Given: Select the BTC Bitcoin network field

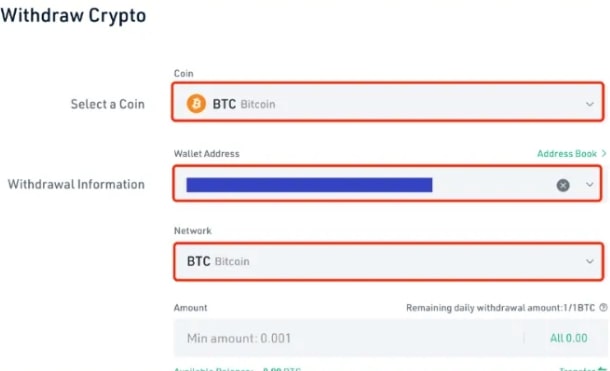Looking at the screenshot, I should click(x=389, y=261).
